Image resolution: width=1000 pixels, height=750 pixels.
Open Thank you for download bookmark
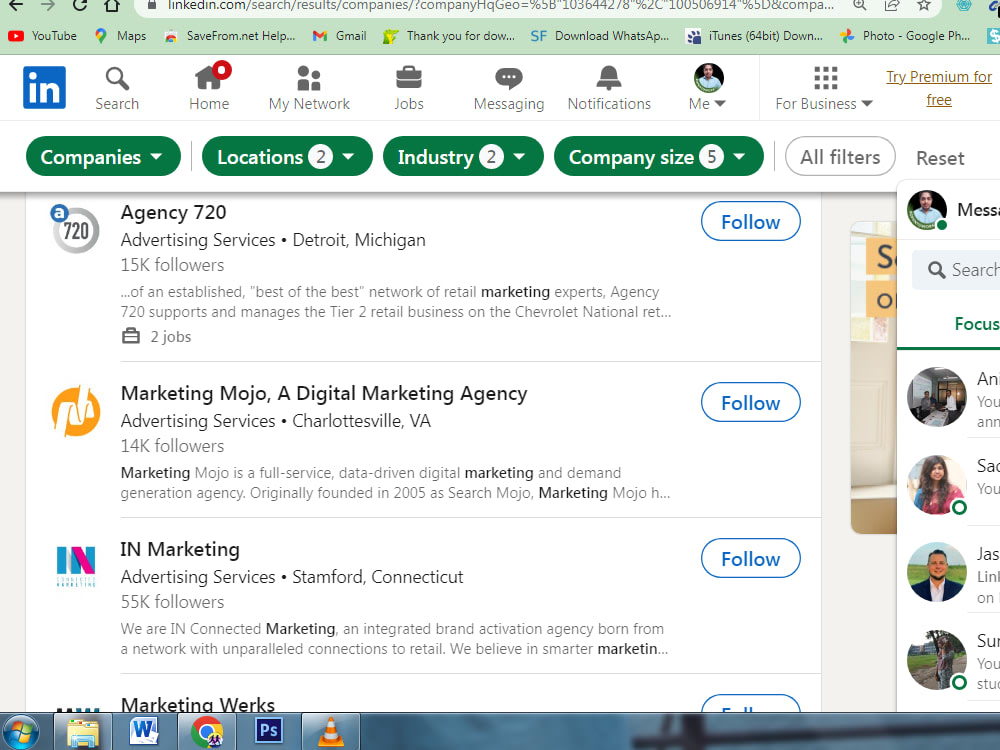(x=449, y=36)
